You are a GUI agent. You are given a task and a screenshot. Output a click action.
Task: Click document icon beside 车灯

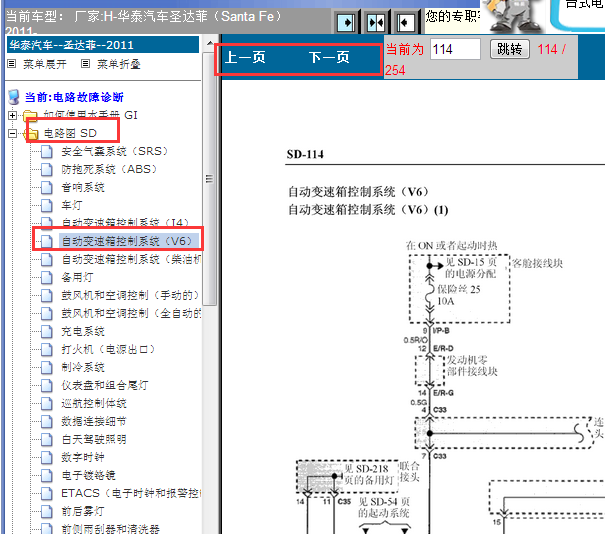pos(47,206)
